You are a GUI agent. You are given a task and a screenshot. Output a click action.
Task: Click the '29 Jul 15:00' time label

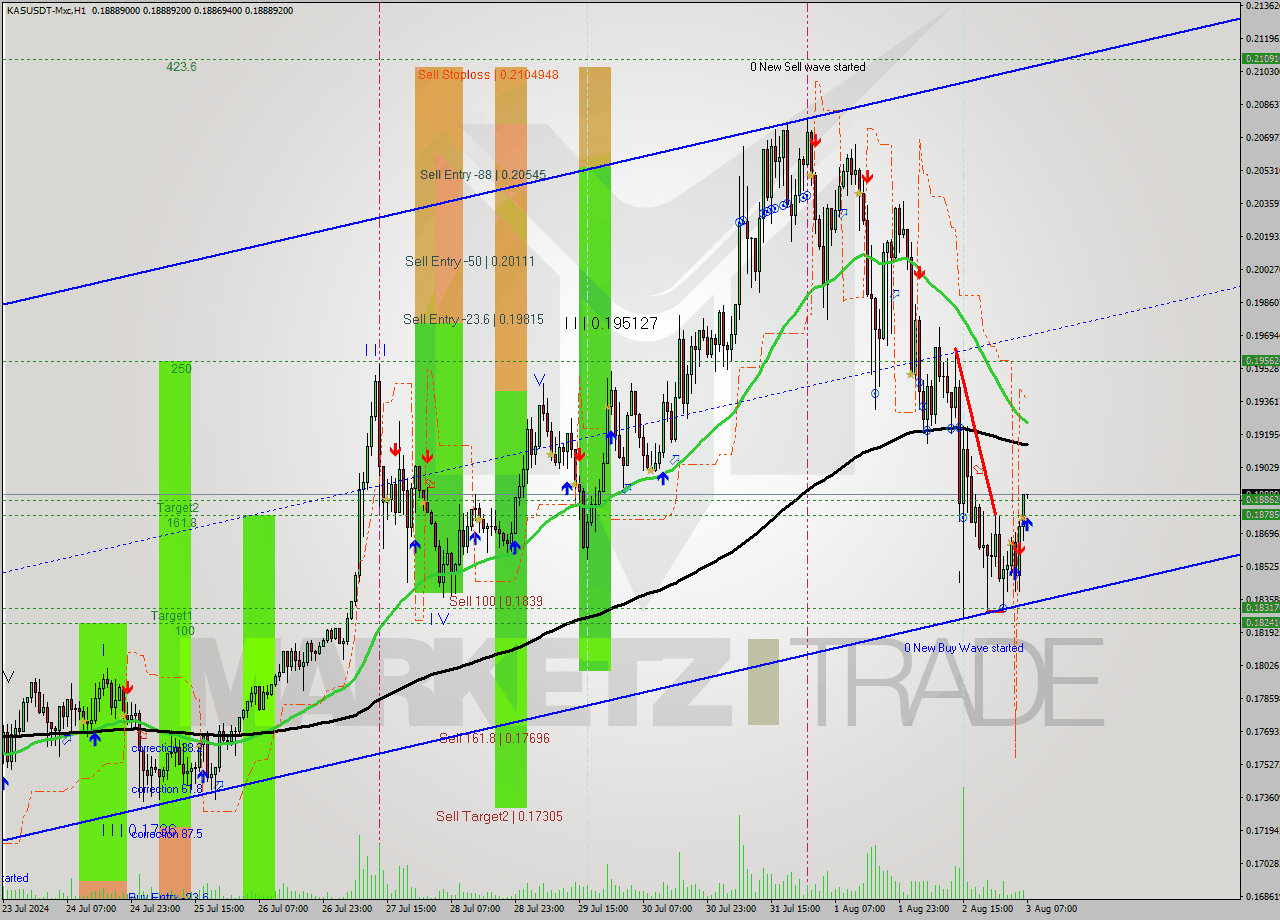click(603, 909)
